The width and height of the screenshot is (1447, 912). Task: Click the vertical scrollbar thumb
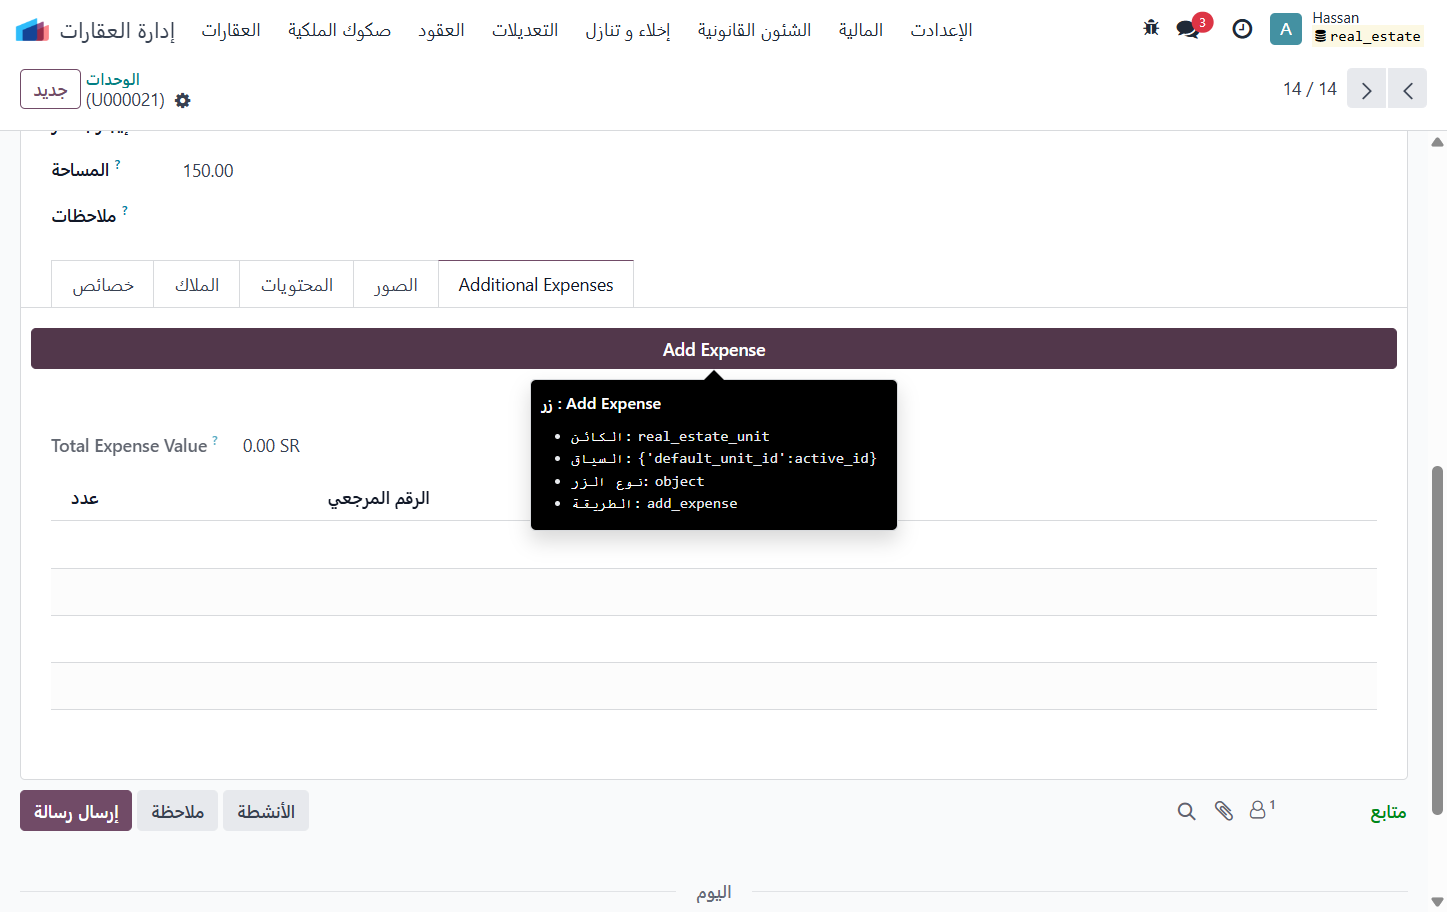(x=1437, y=640)
